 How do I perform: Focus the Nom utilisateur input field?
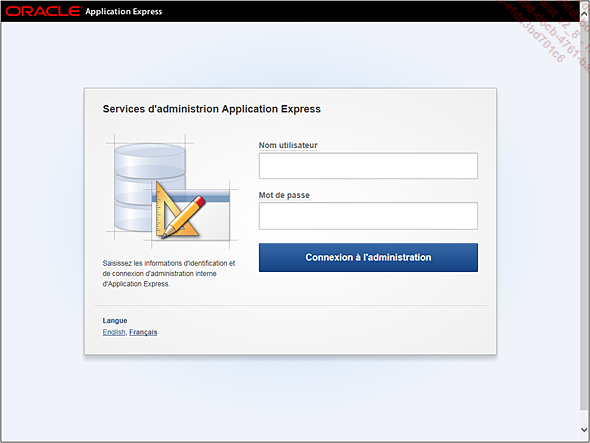pos(368,166)
